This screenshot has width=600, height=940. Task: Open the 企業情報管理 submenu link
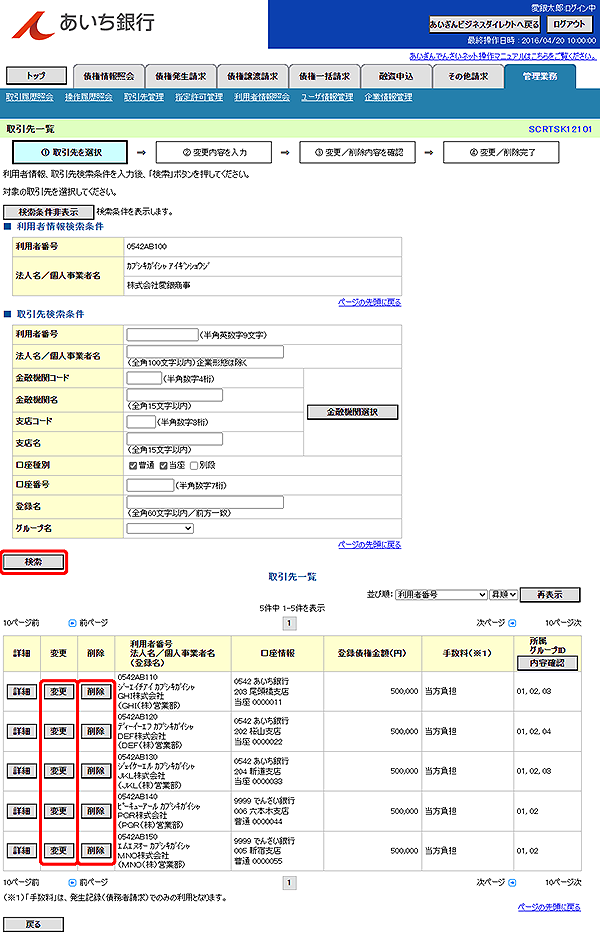coord(388,97)
